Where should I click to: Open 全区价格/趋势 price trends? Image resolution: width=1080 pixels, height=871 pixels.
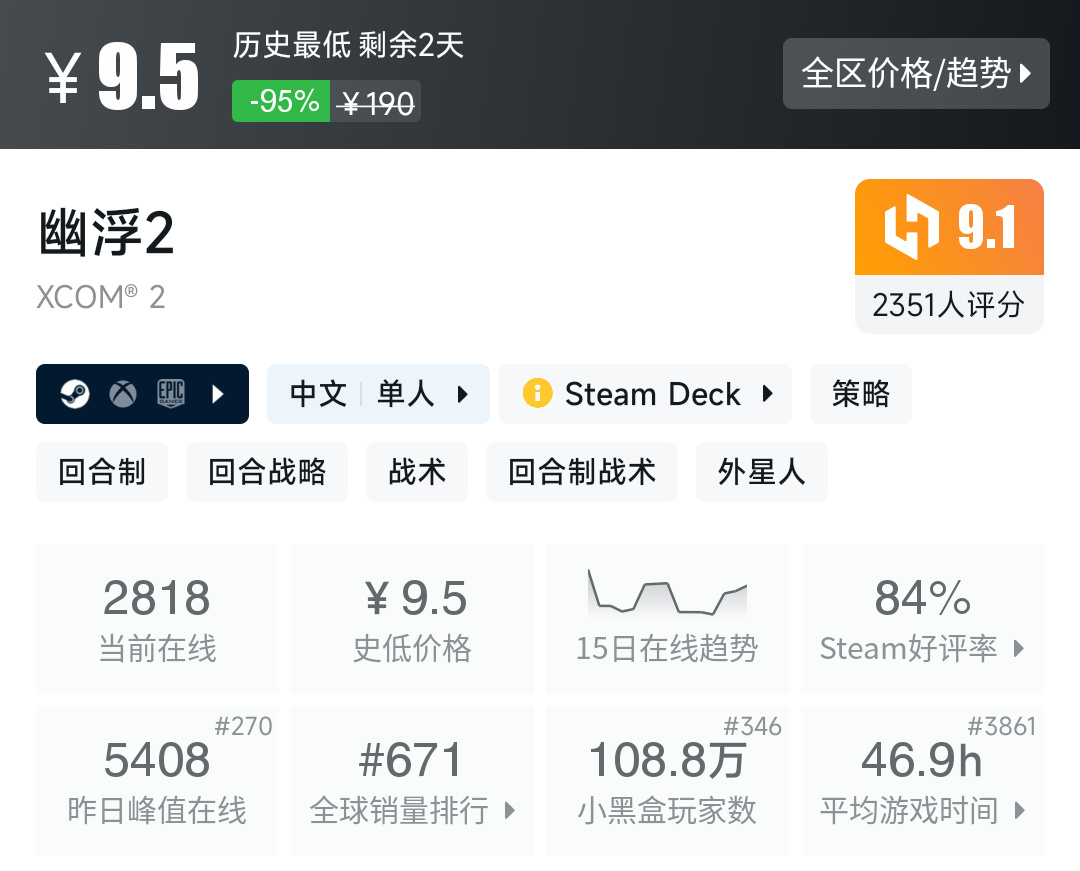(915, 73)
